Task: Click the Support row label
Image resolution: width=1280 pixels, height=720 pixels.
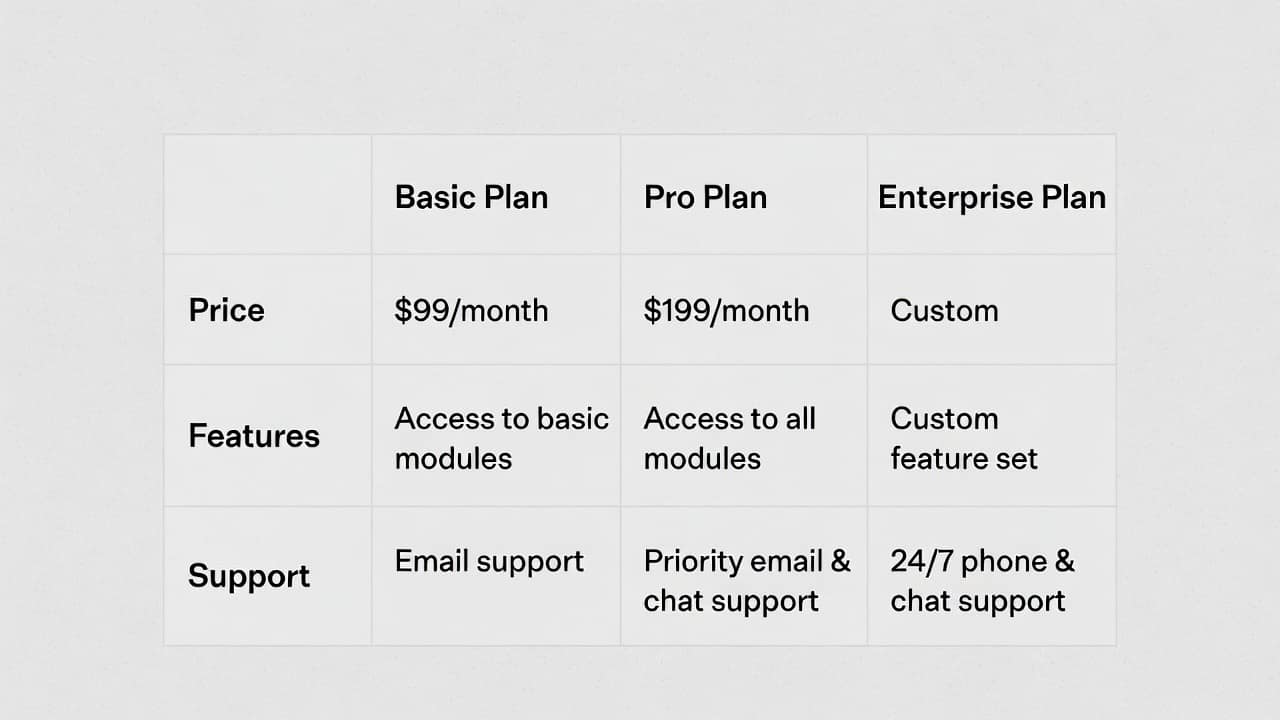Action: [x=249, y=576]
